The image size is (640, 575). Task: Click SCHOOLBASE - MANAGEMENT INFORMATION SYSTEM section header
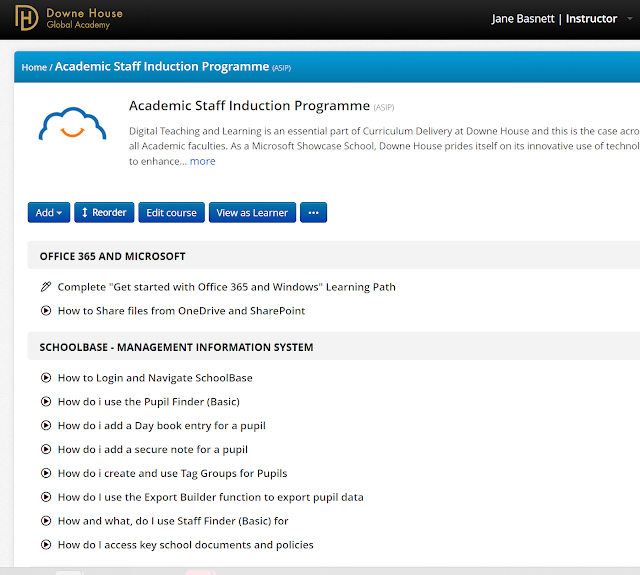click(x=334, y=346)
